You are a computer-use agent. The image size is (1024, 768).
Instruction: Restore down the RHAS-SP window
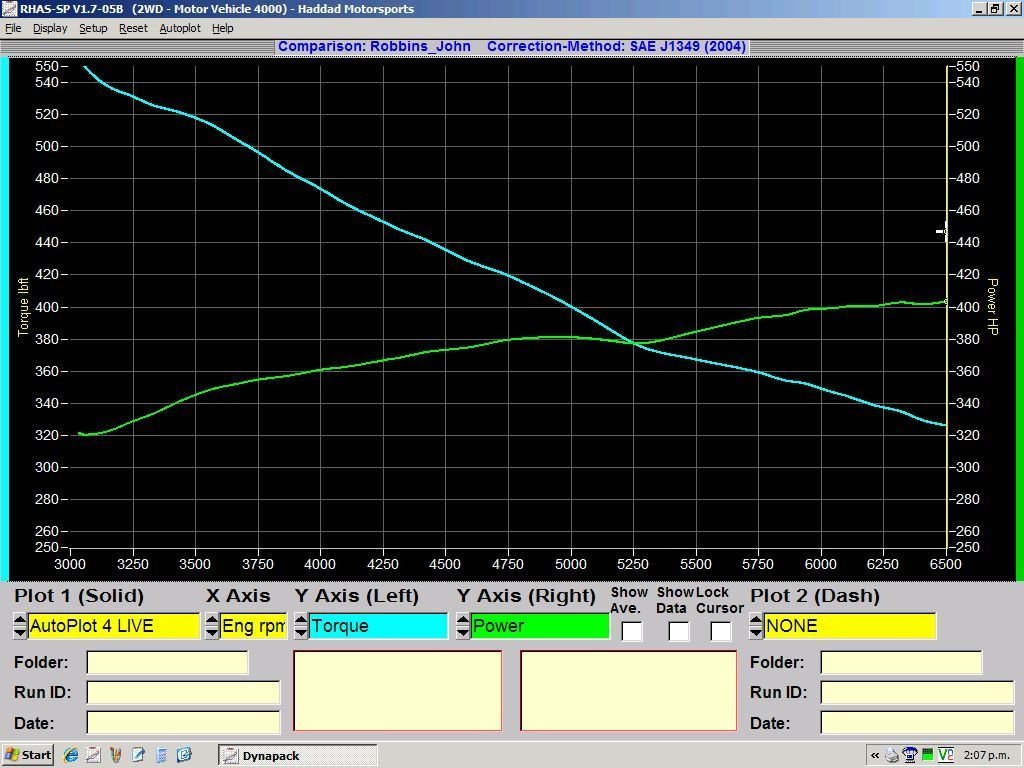coord(994,8)
